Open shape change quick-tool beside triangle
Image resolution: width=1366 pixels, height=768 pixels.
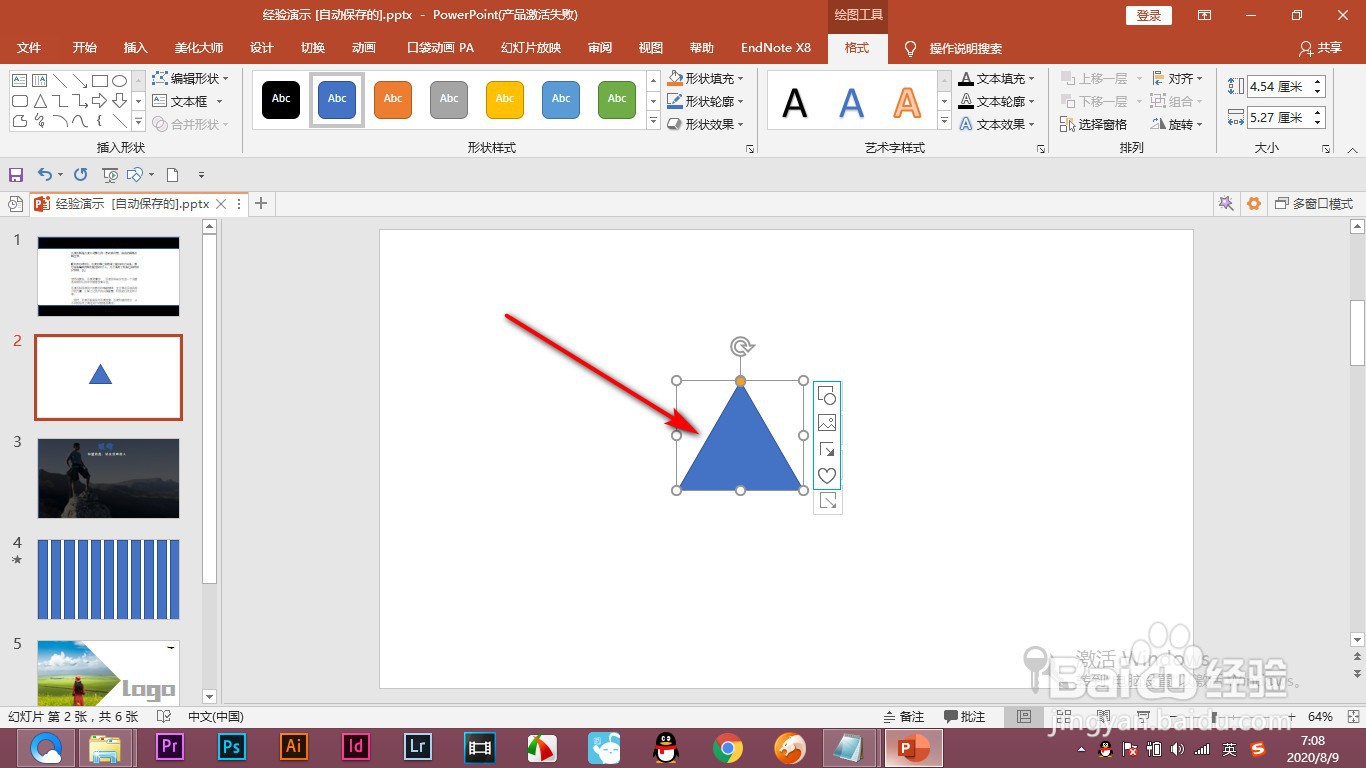[x=827, y=396]
